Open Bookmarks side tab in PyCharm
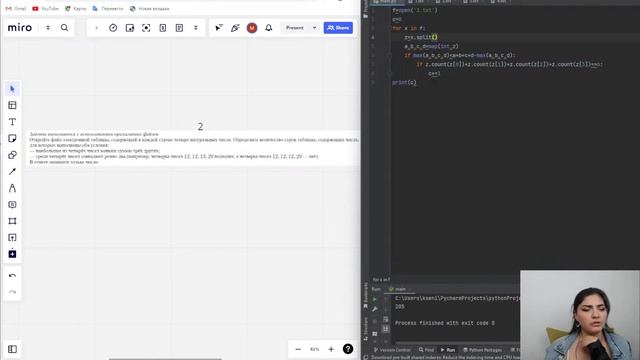The image size is (640, 360). click(x=365, y=295)
